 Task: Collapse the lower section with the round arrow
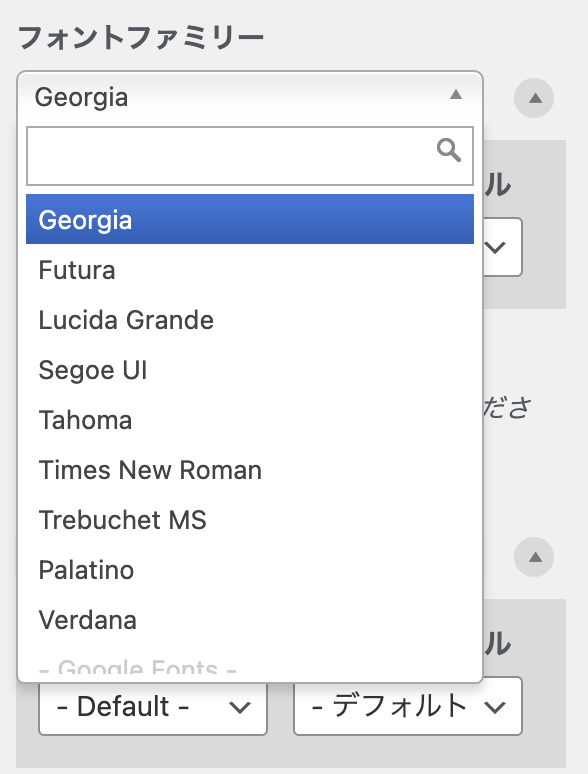pos(534,557)
